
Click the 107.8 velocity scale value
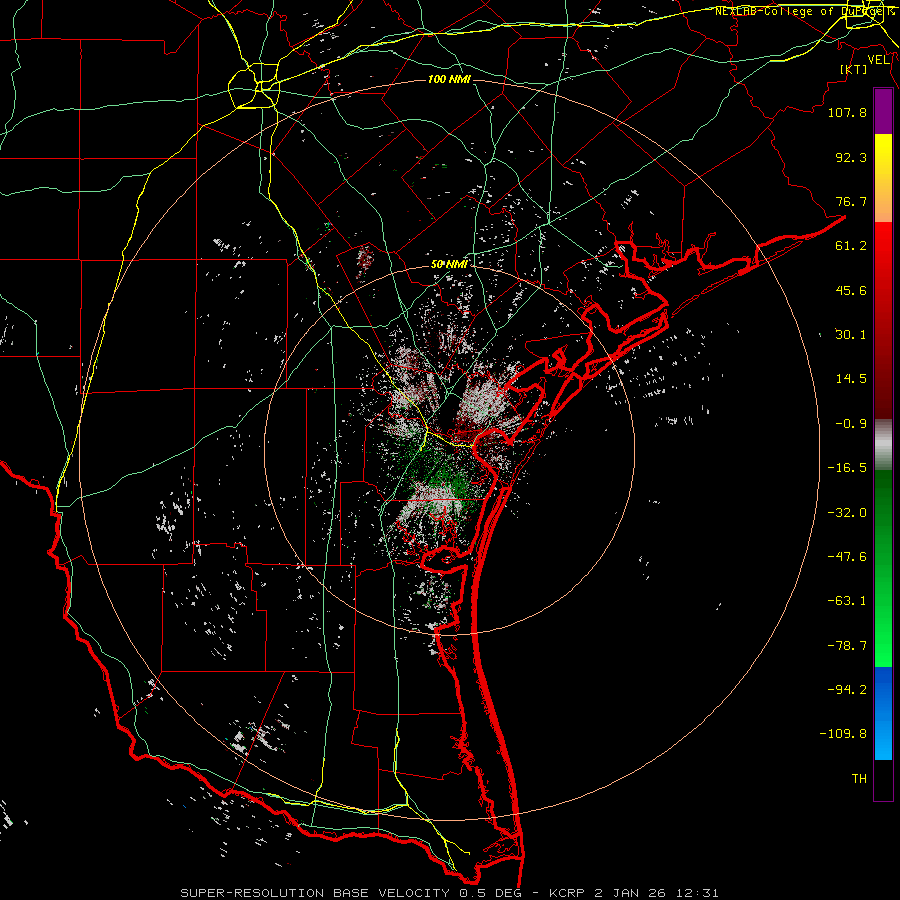[x=847, y=112]
